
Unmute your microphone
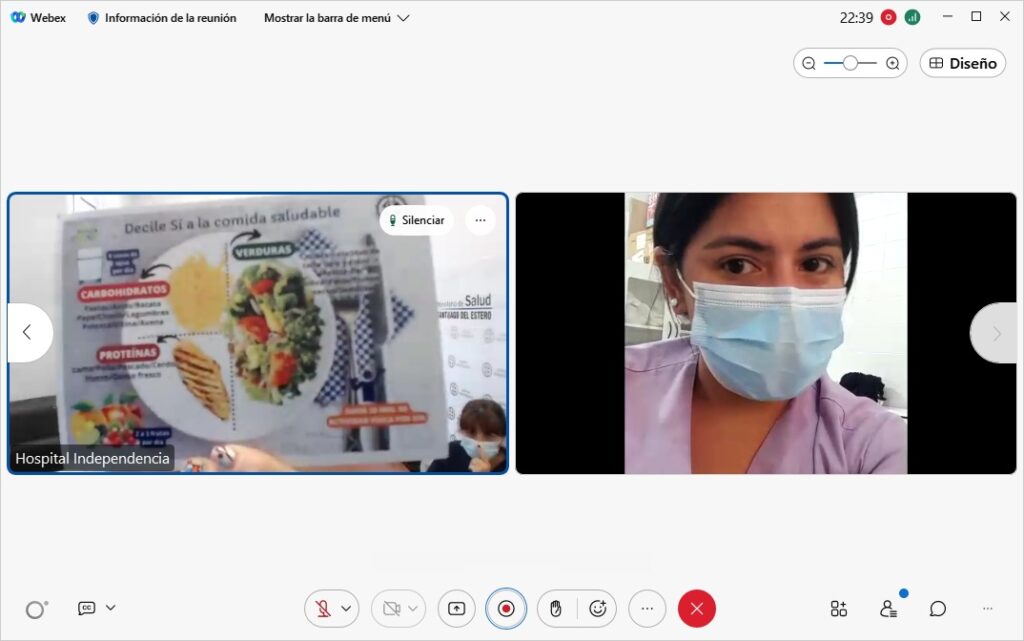coord(322,608)
